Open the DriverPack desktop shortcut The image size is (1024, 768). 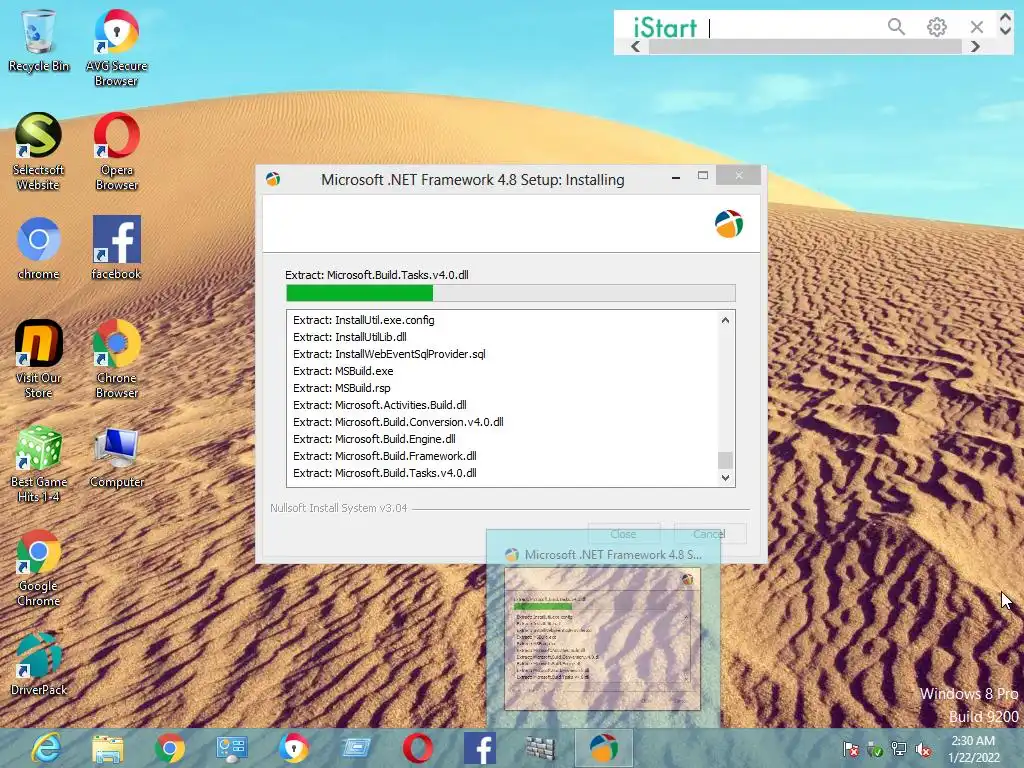tap(39, 664)
